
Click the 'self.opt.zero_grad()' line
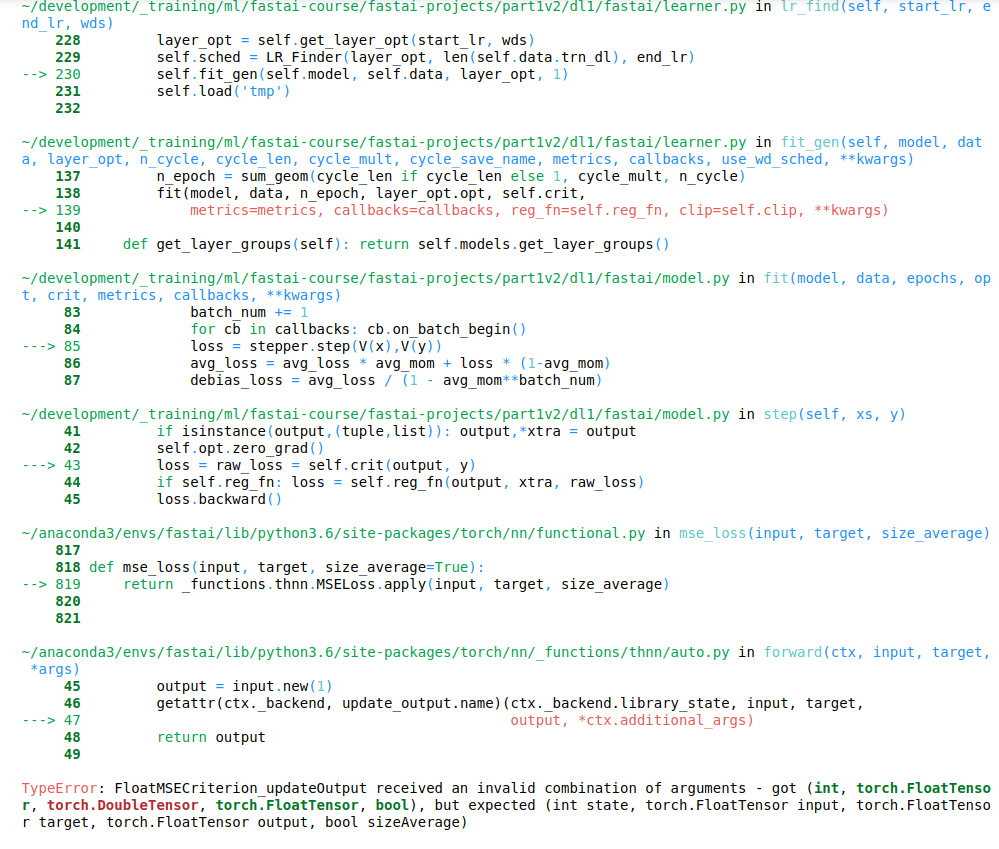coord(240,448)
